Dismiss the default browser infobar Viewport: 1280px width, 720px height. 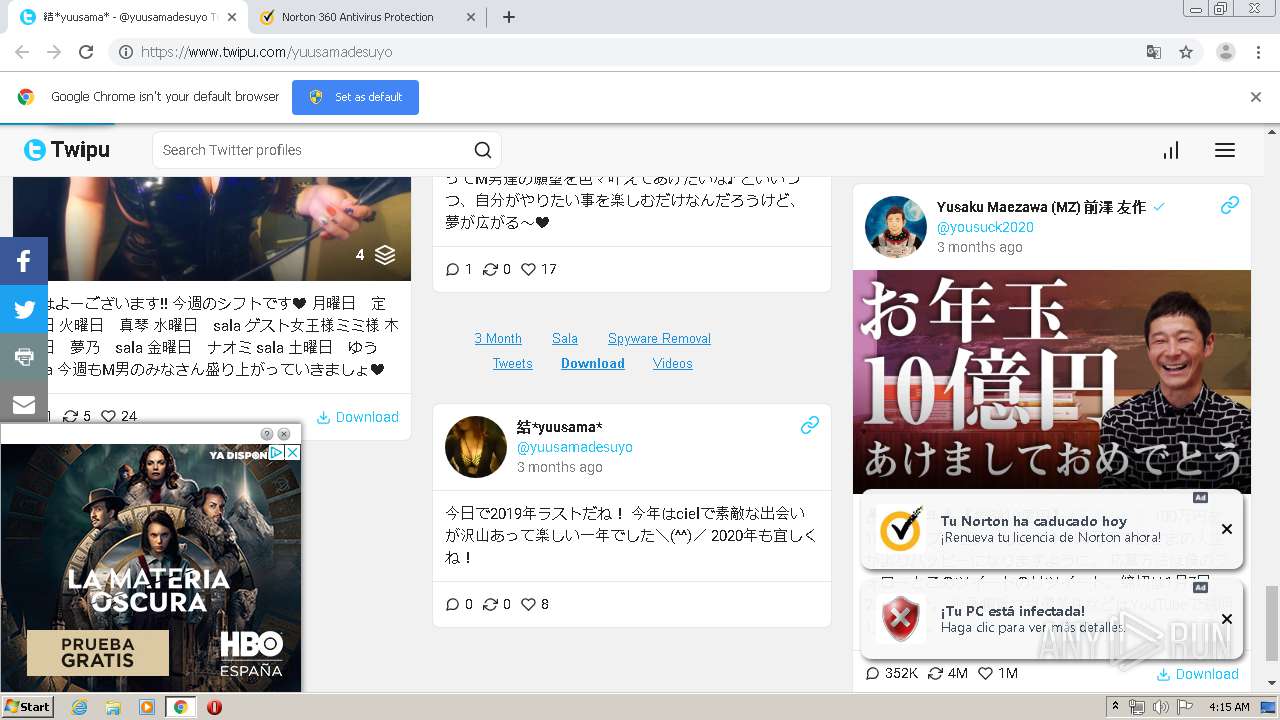click(1256, 97)
